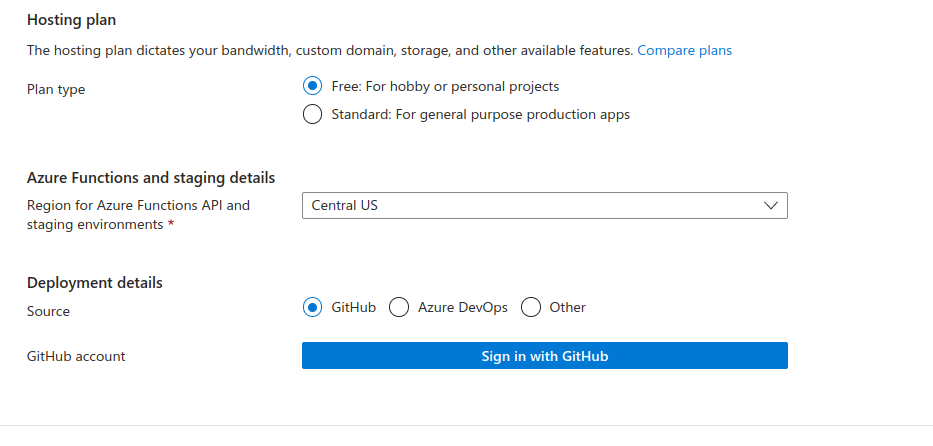Select Other as deployment source
933x446 pixels.
click(x=531, y=307)
